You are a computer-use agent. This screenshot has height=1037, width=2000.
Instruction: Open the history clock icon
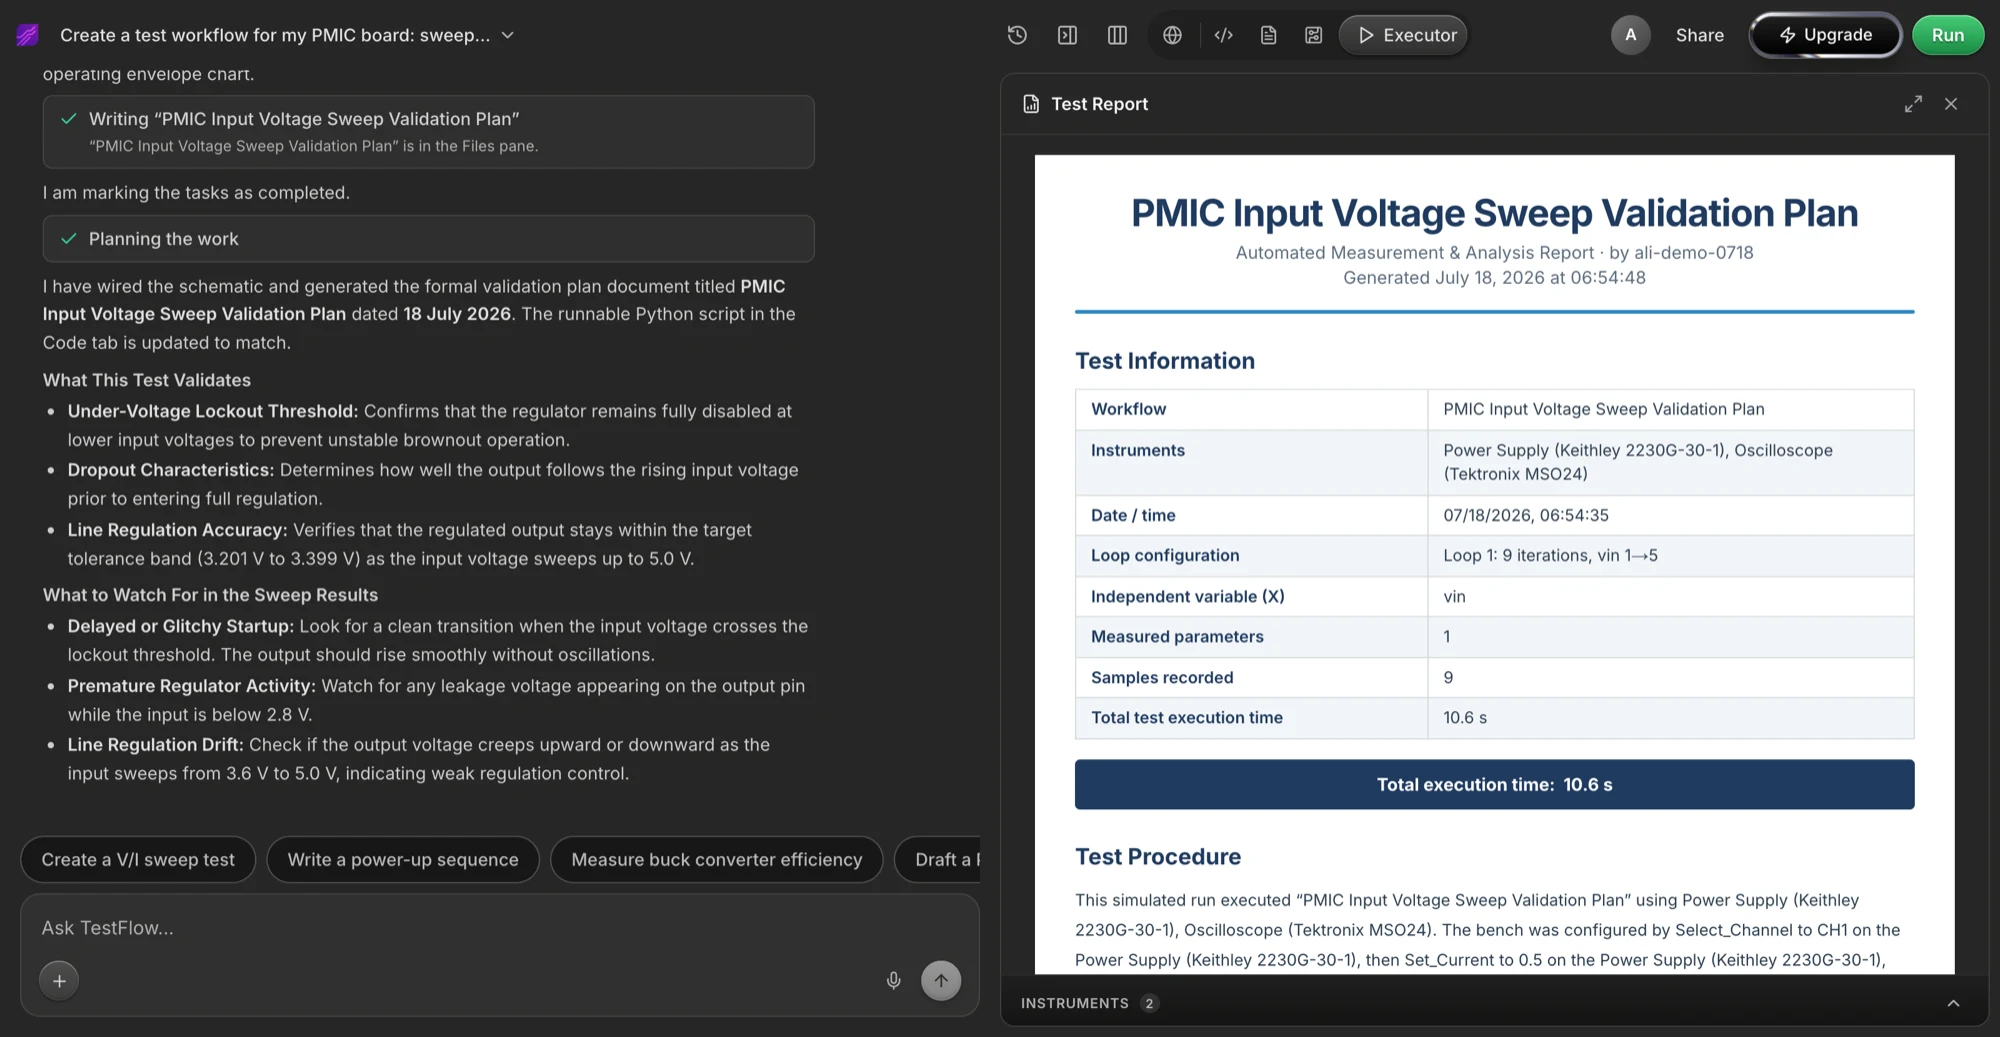pos(1017,35)
